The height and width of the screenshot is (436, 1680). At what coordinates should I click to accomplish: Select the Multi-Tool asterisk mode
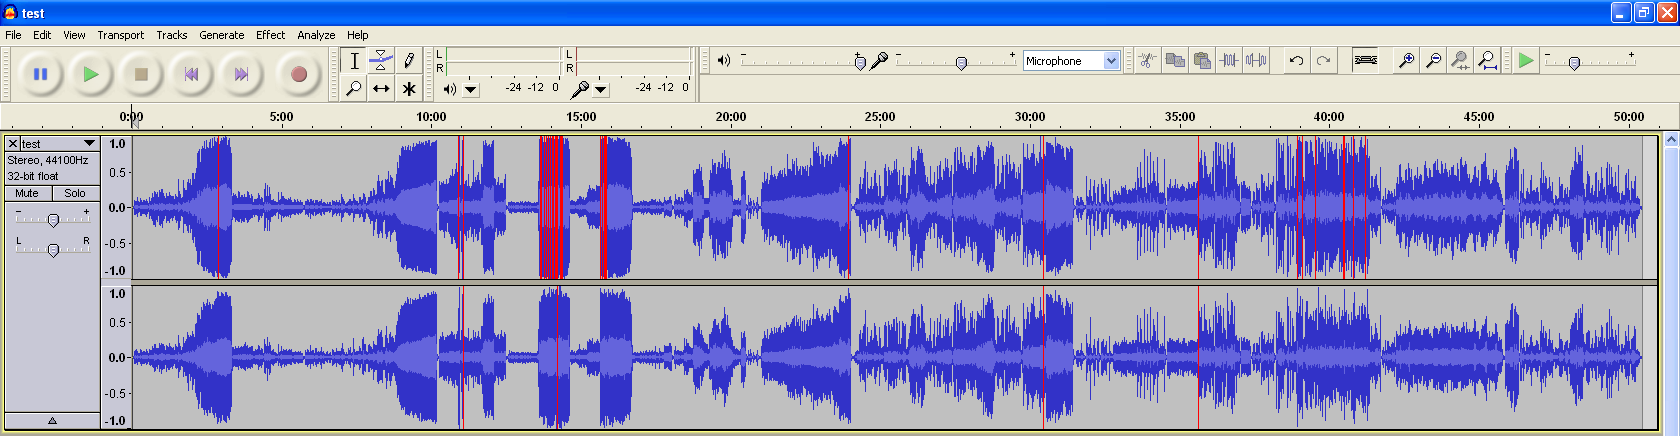click(x=408, y=88)
